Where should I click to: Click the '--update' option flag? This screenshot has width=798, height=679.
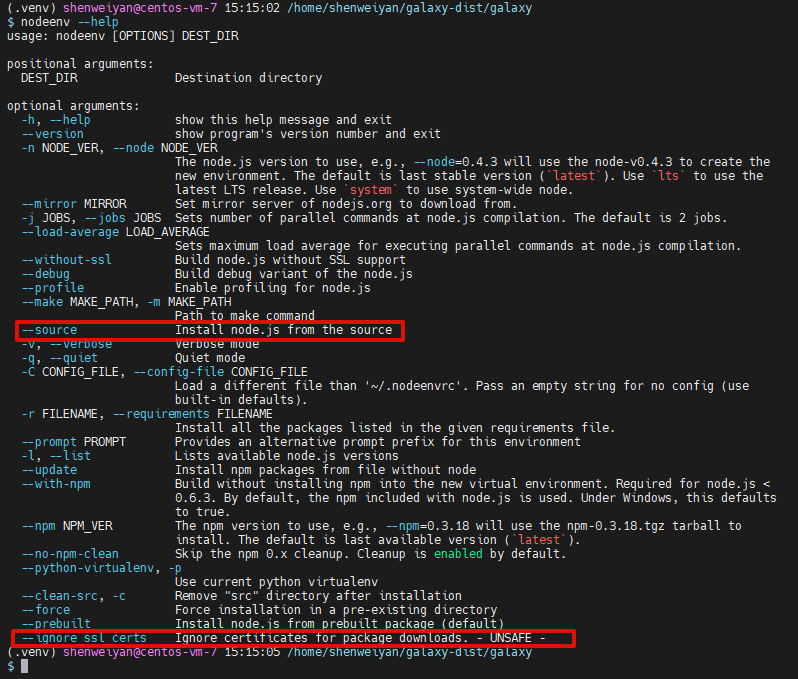(49, 470)
